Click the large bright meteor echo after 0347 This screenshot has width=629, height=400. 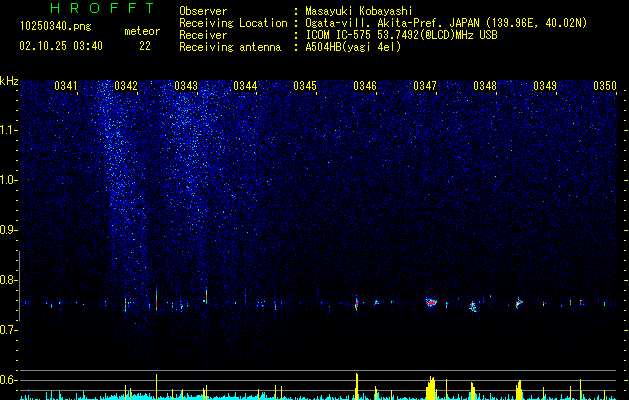431,303
